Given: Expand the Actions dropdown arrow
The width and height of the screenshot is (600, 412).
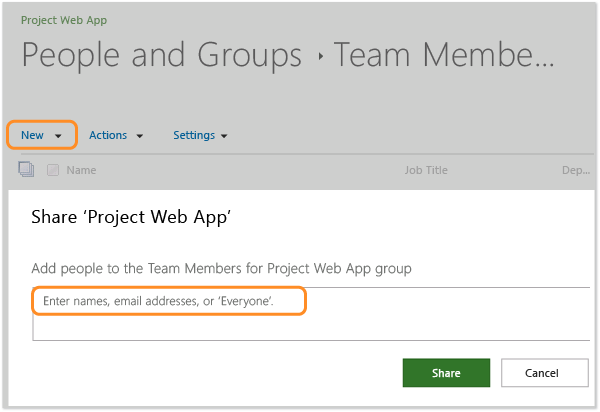Looking at the screenshot, I should pos(139,136).
